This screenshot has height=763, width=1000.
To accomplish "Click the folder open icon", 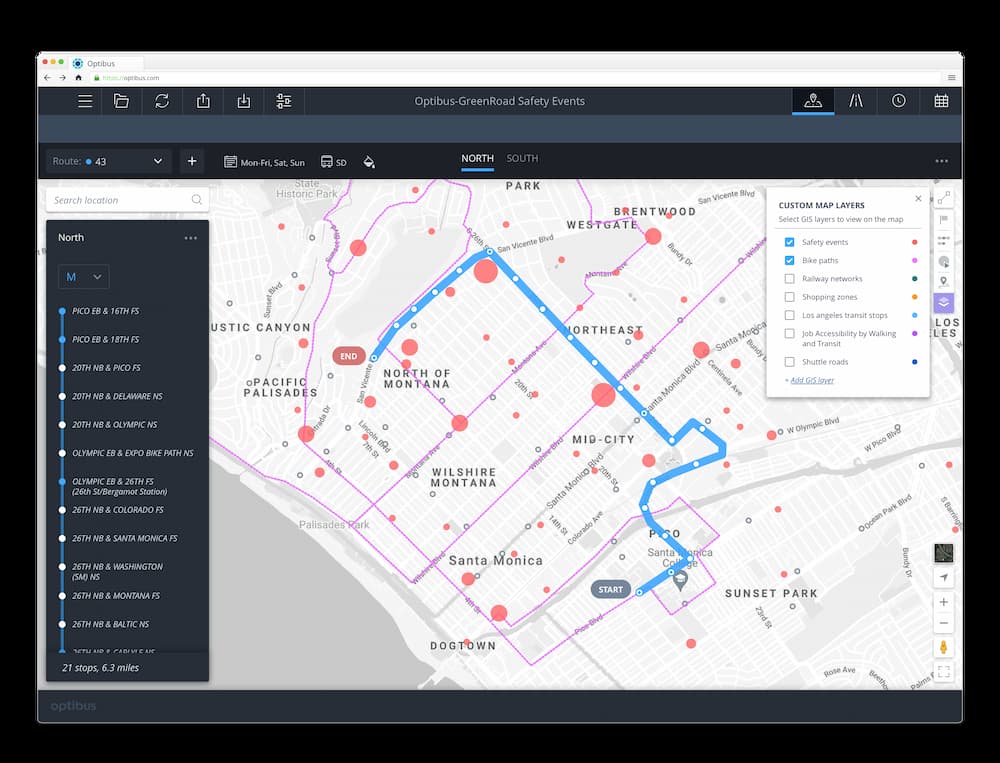I will [122, 101].
